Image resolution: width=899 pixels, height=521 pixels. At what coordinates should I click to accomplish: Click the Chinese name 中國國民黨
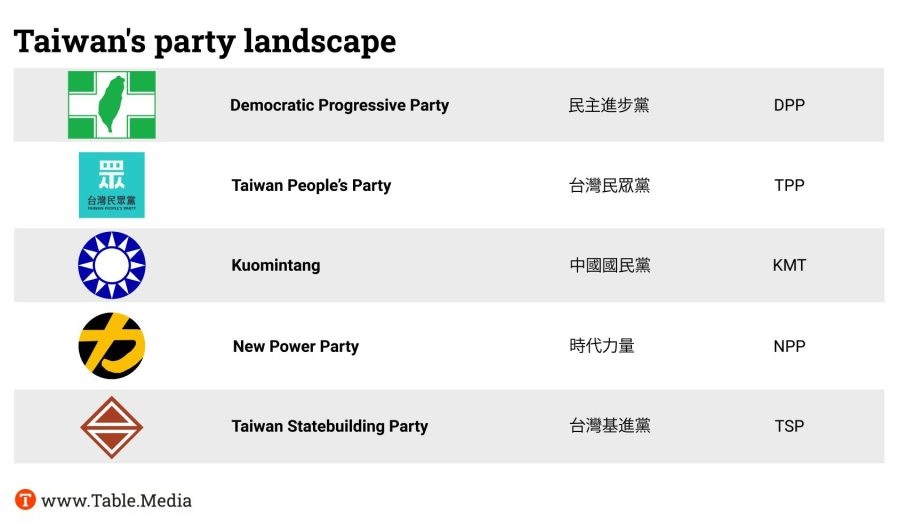610,265
